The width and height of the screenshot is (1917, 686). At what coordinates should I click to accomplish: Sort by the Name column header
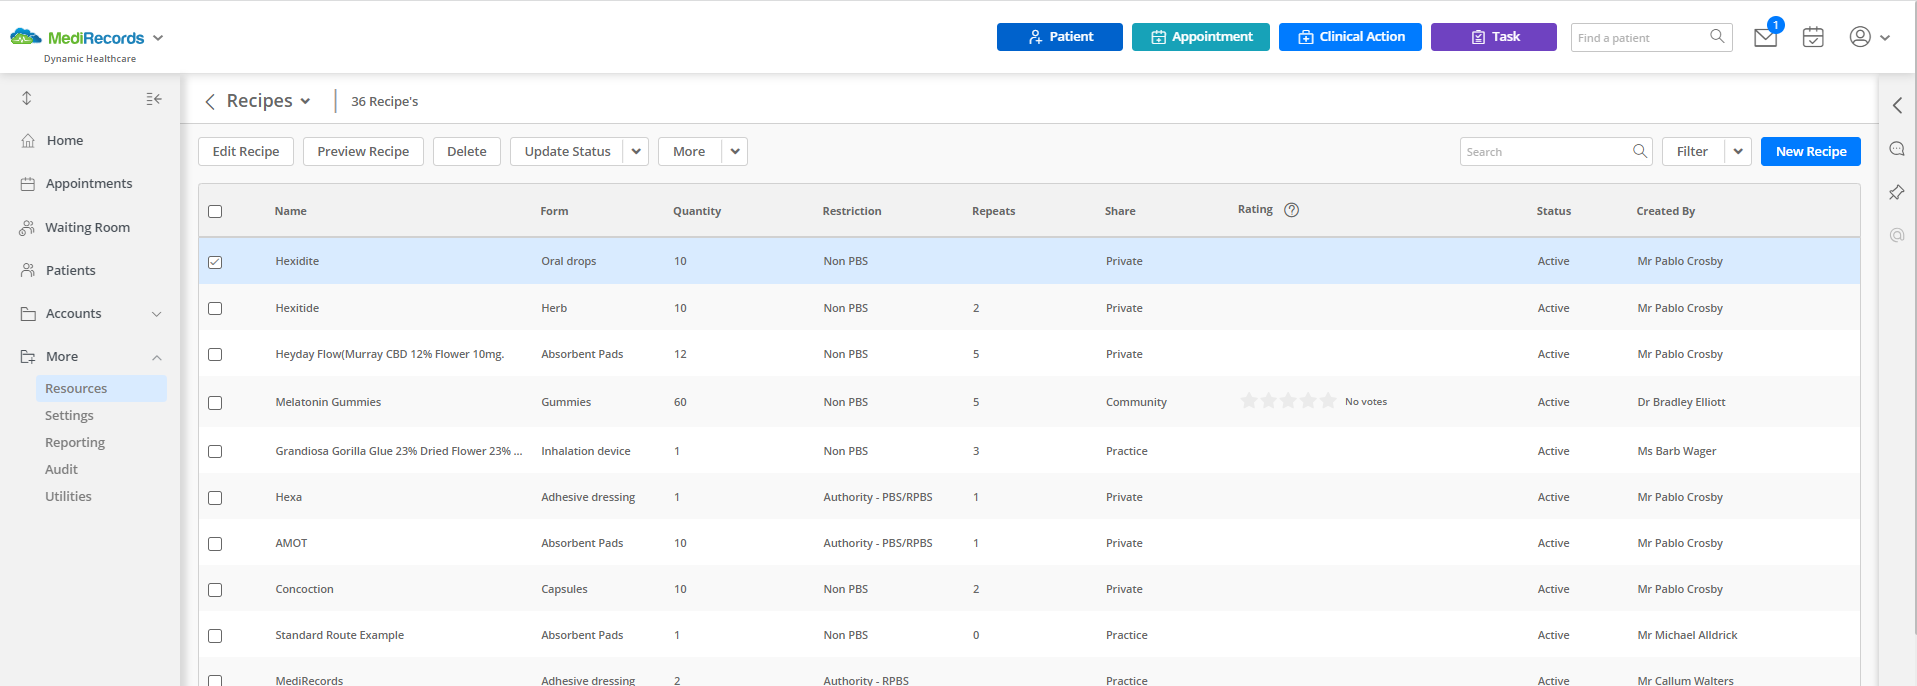(x=291, y=211)
